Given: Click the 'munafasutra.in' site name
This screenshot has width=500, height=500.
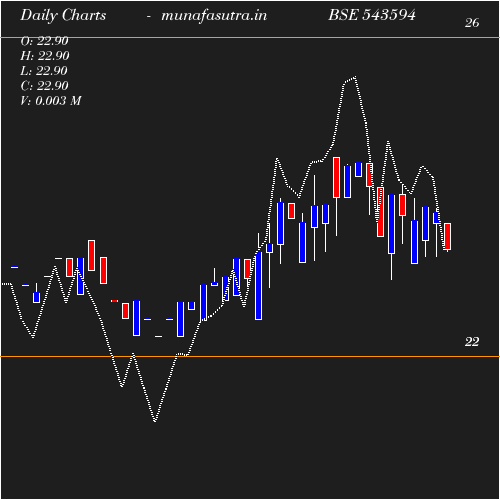Looking at the screenshot, I should click(214, 16).
